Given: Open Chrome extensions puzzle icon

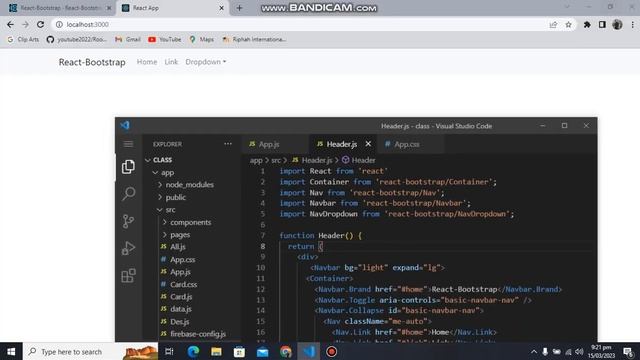Looking at the screenshot, I should [x=587, y=24].
